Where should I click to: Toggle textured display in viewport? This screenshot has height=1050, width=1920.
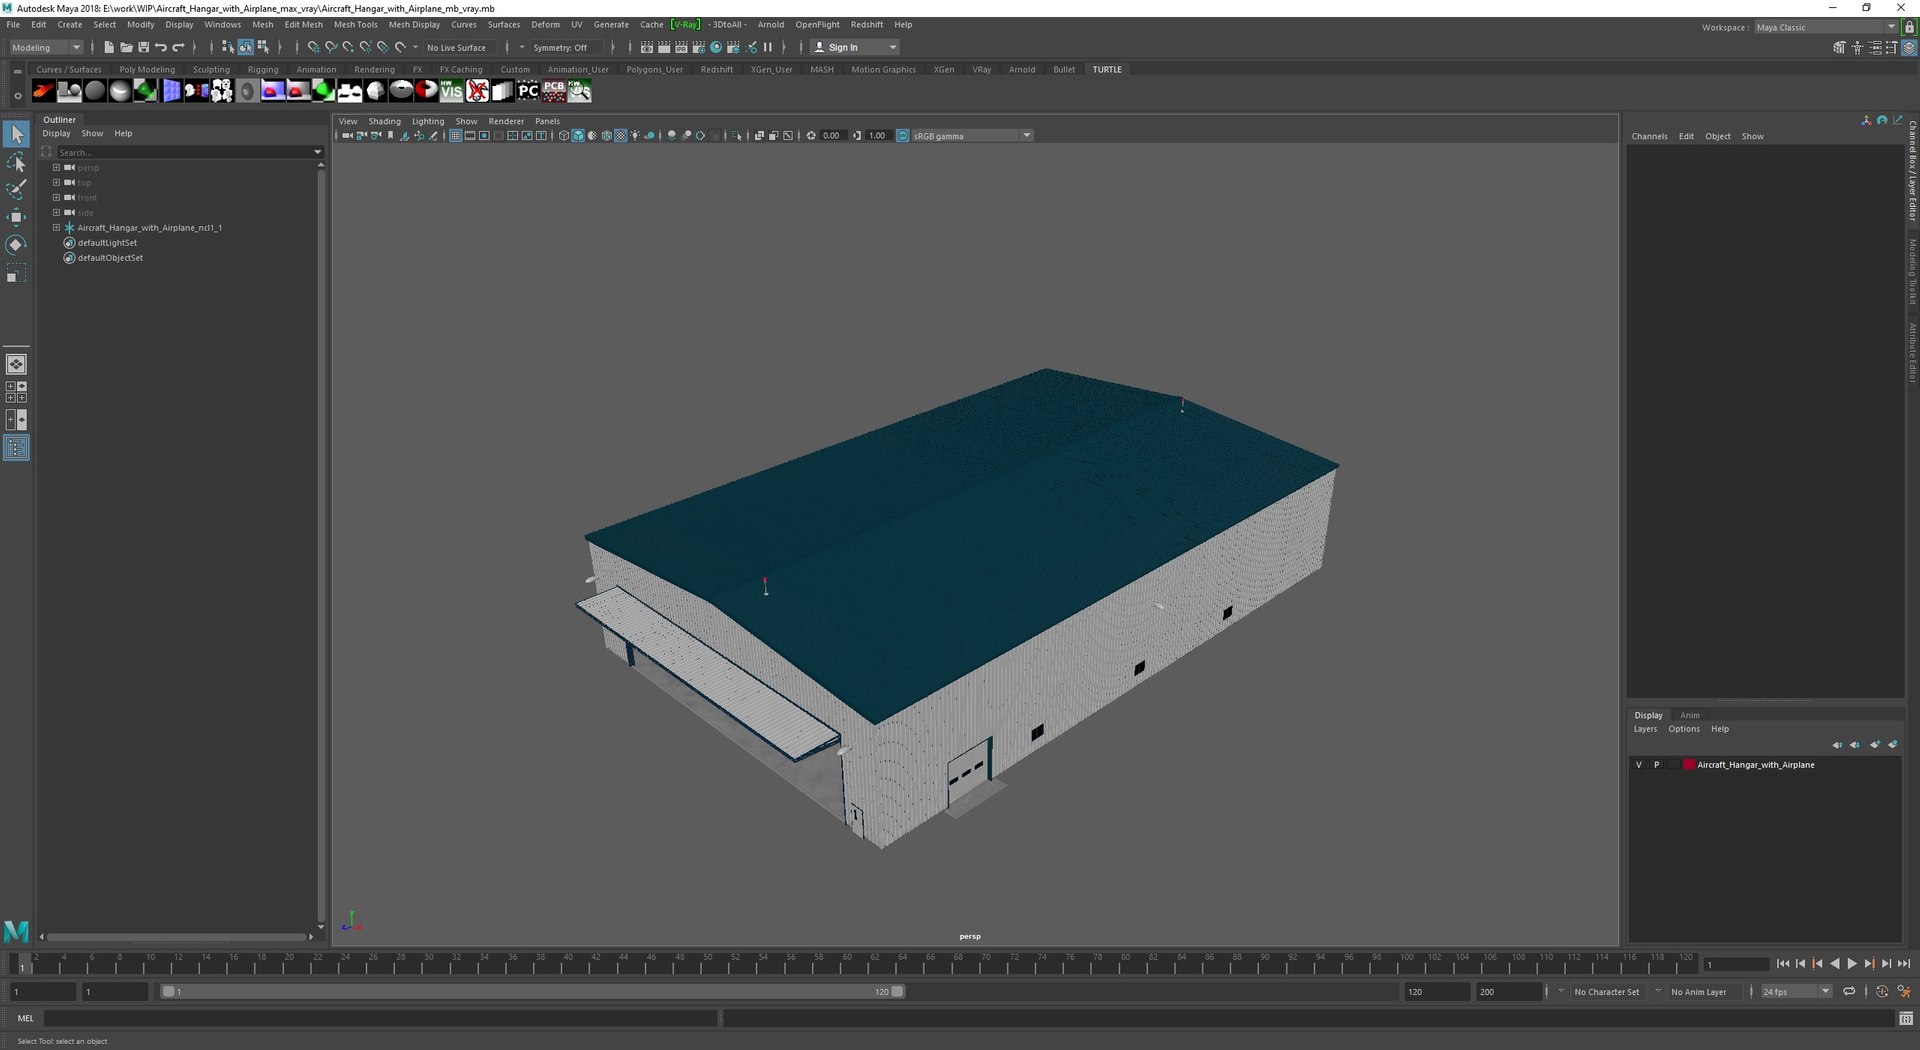tap(620, 136)
